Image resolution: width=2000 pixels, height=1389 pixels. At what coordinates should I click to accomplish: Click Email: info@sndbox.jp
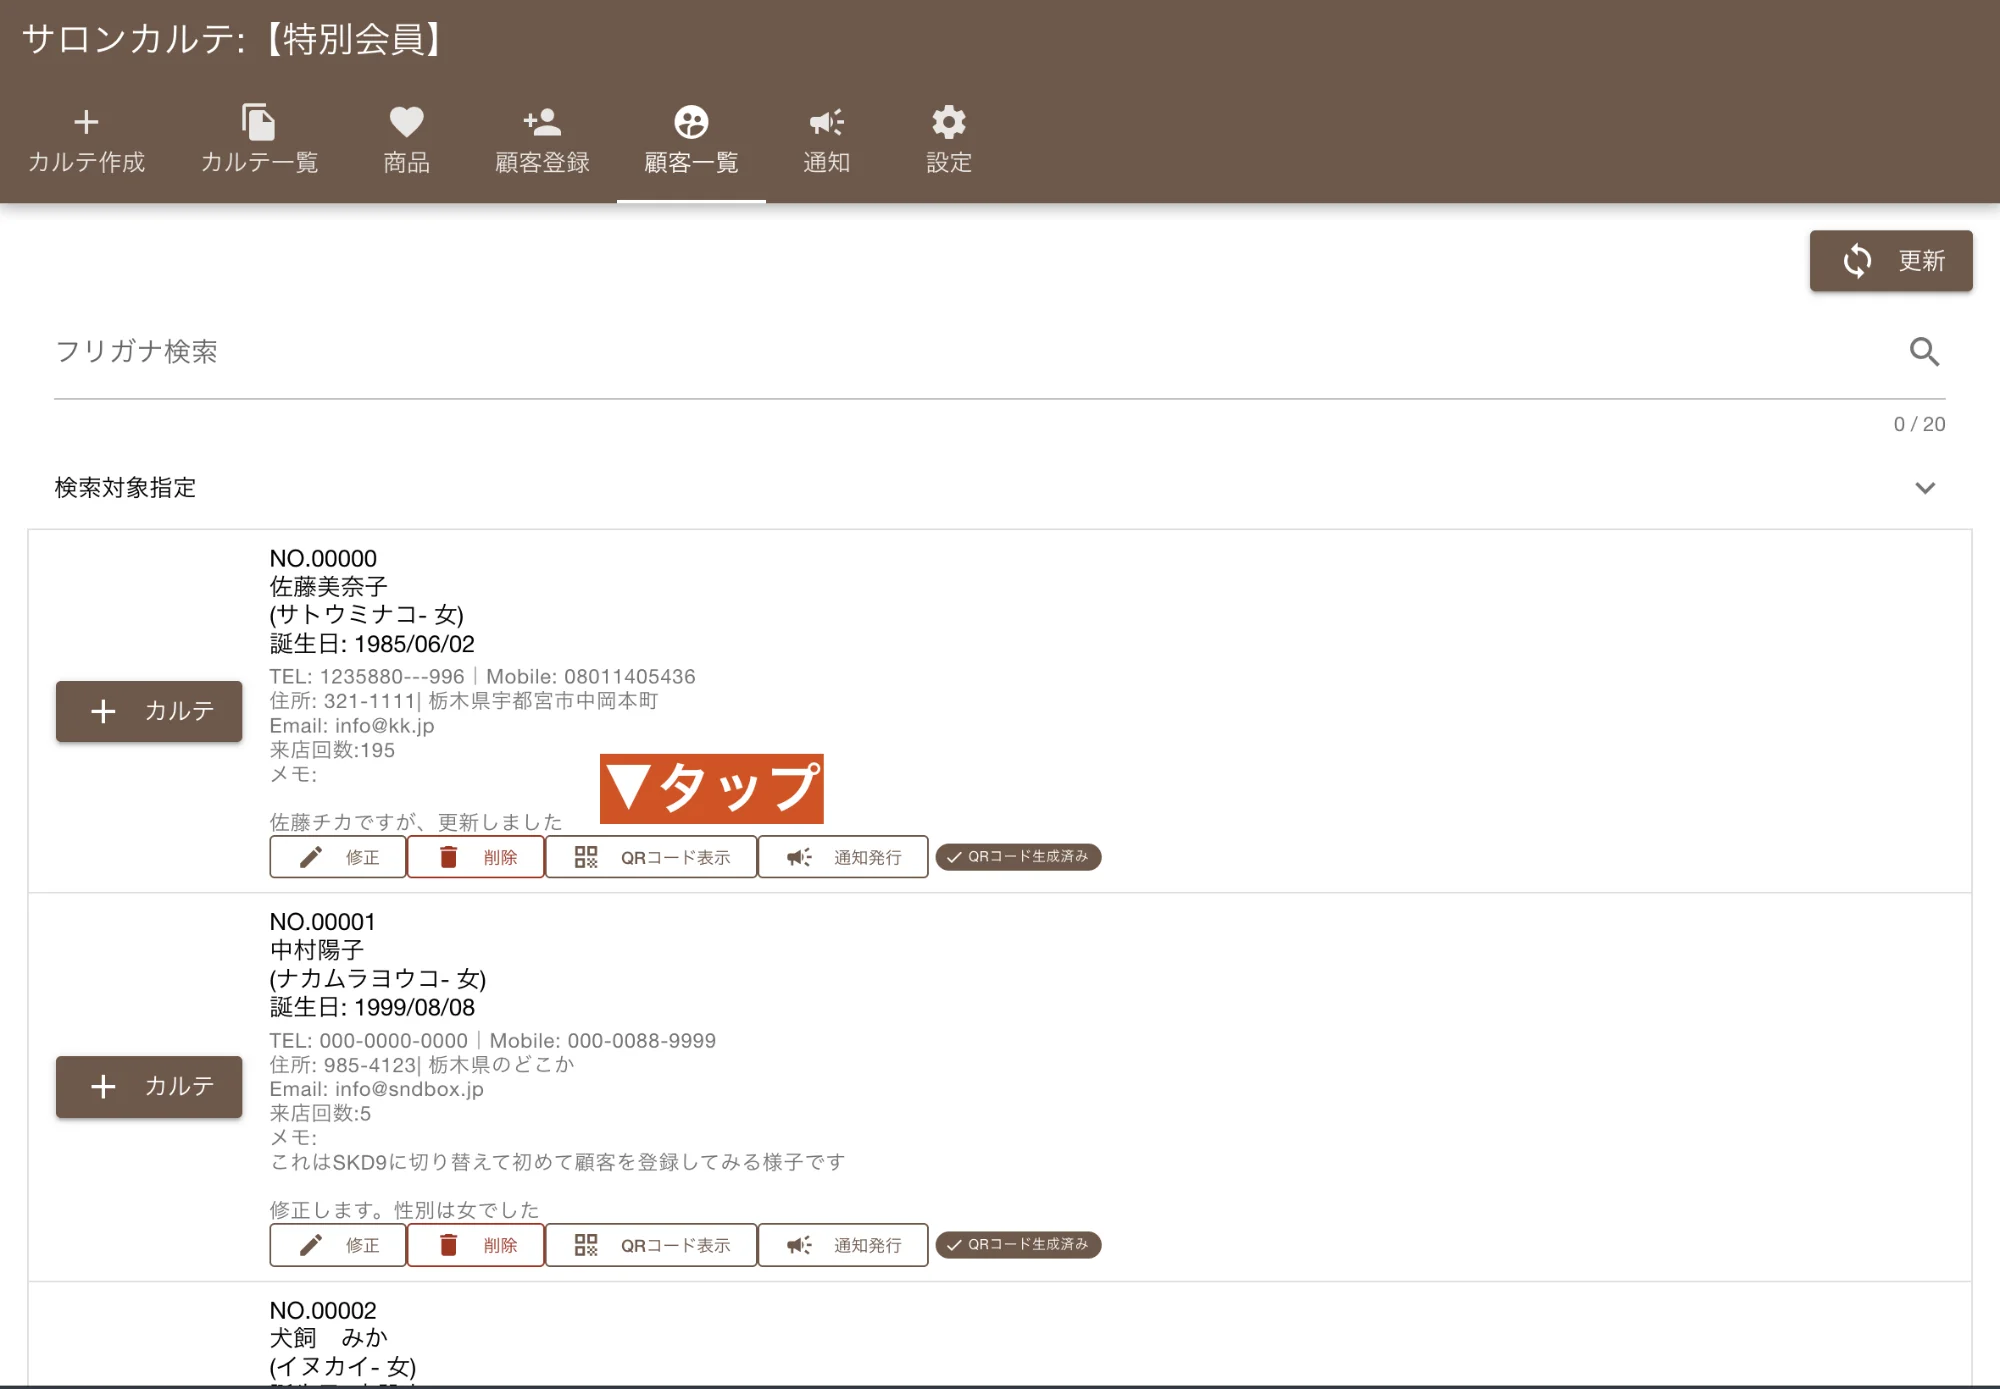(376, 1089)
